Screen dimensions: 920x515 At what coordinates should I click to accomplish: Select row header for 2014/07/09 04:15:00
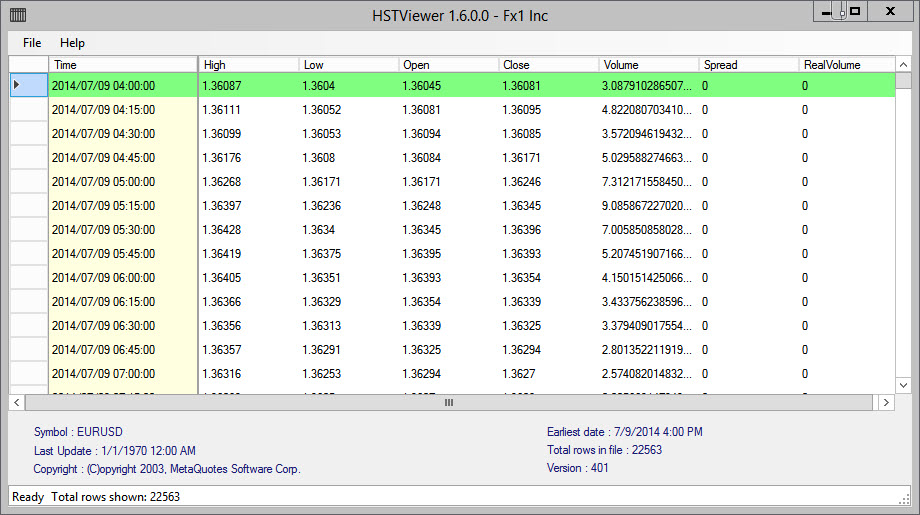point(28,110)
